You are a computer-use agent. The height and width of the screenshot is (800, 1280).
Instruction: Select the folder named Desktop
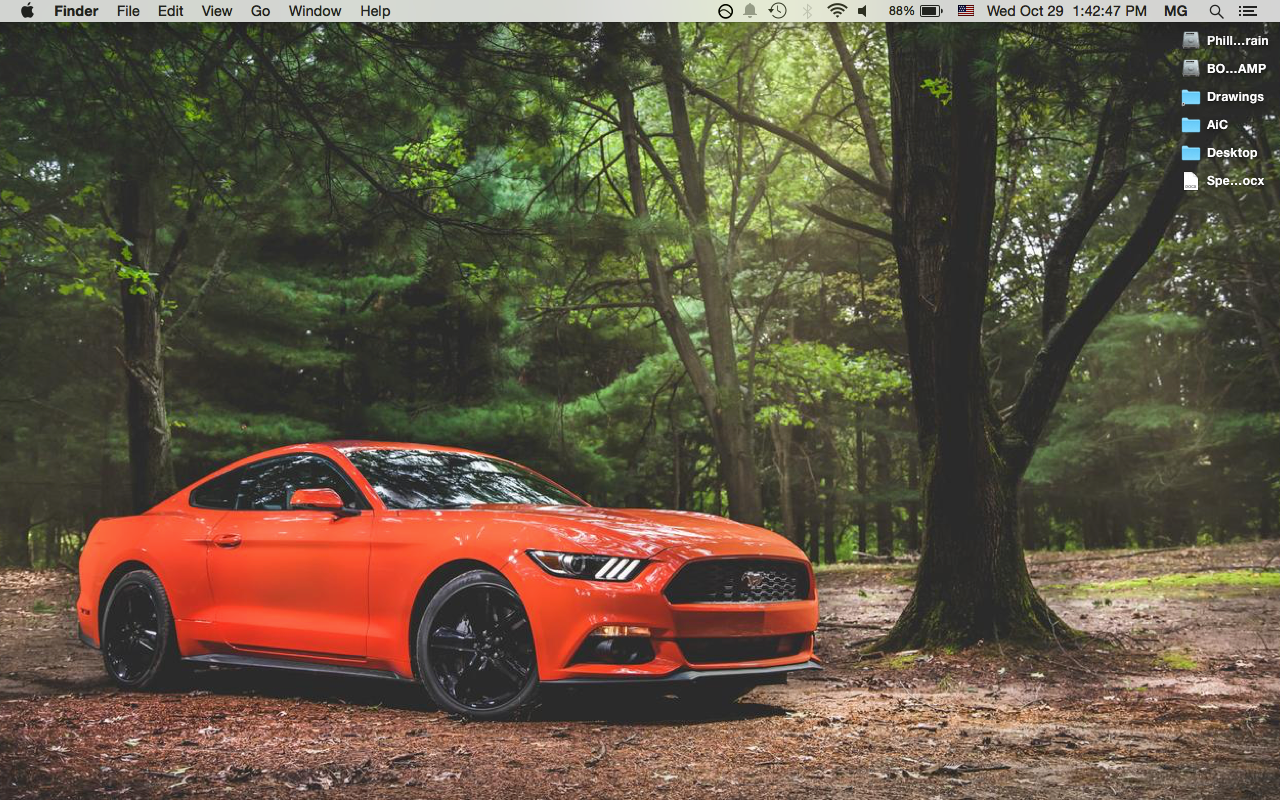coord(1220,153)
